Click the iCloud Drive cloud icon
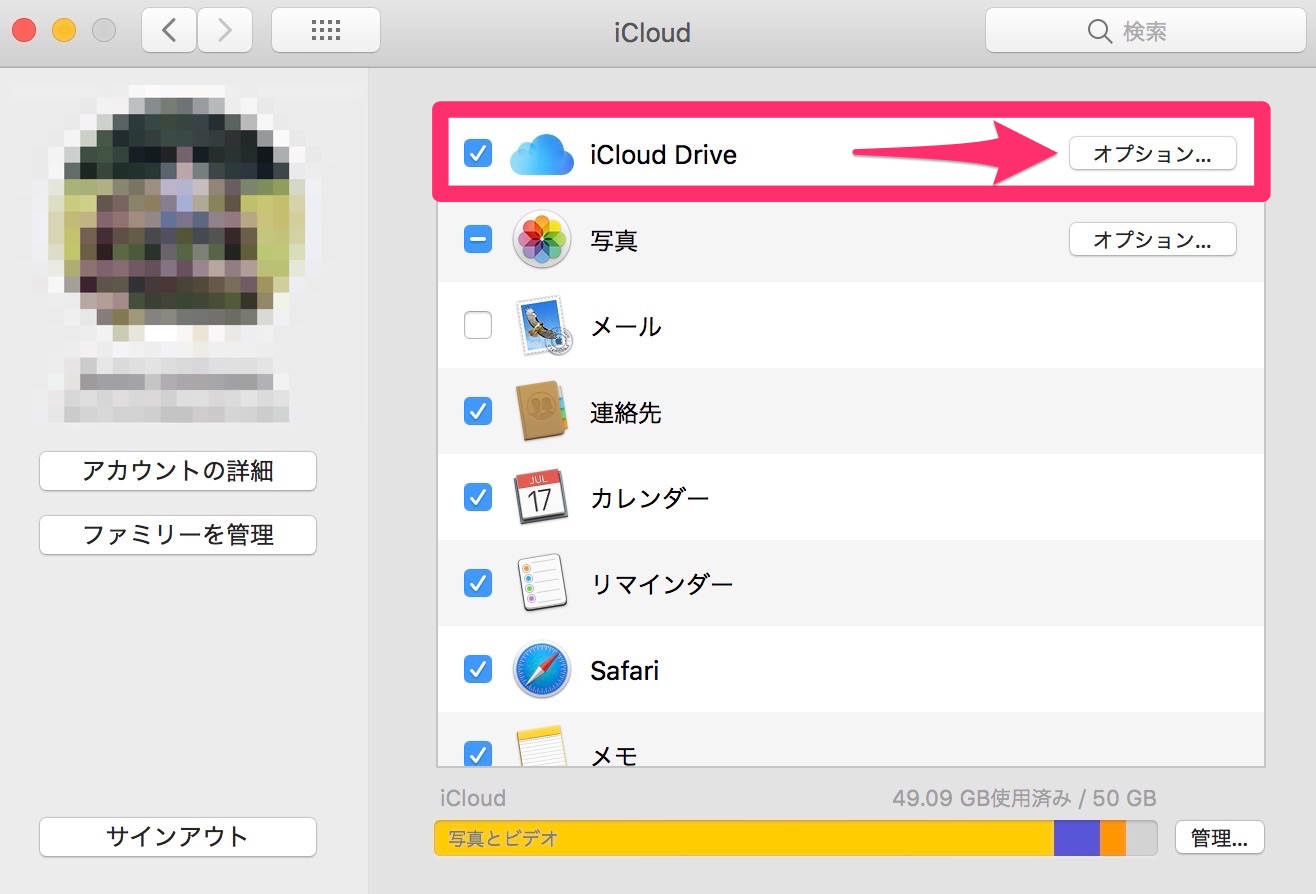The width and height of the screenshot is (1316, 894). click(541, 155)
